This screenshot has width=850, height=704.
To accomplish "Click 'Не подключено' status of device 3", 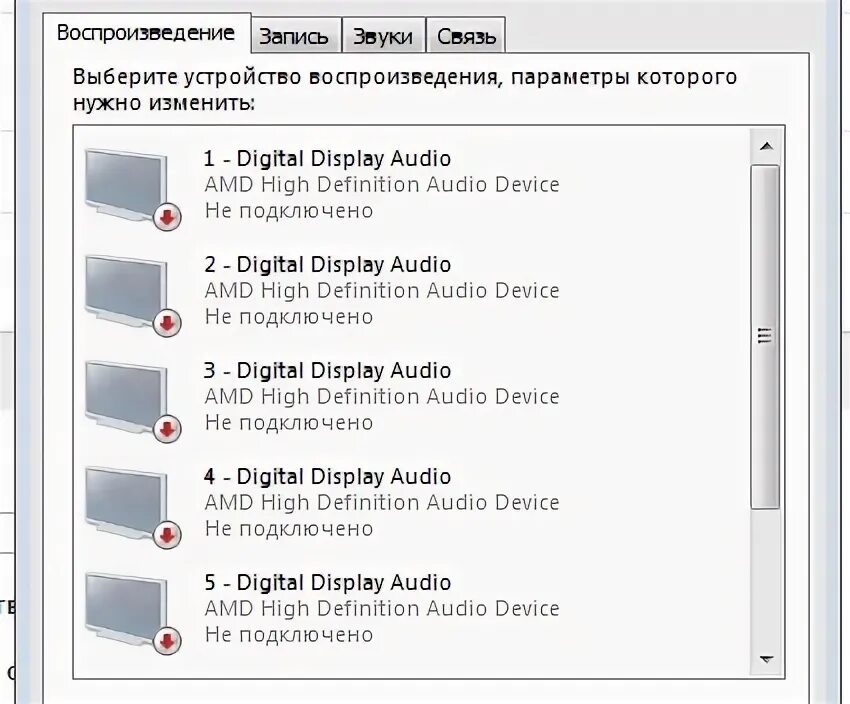I will [x=289, y=423].
